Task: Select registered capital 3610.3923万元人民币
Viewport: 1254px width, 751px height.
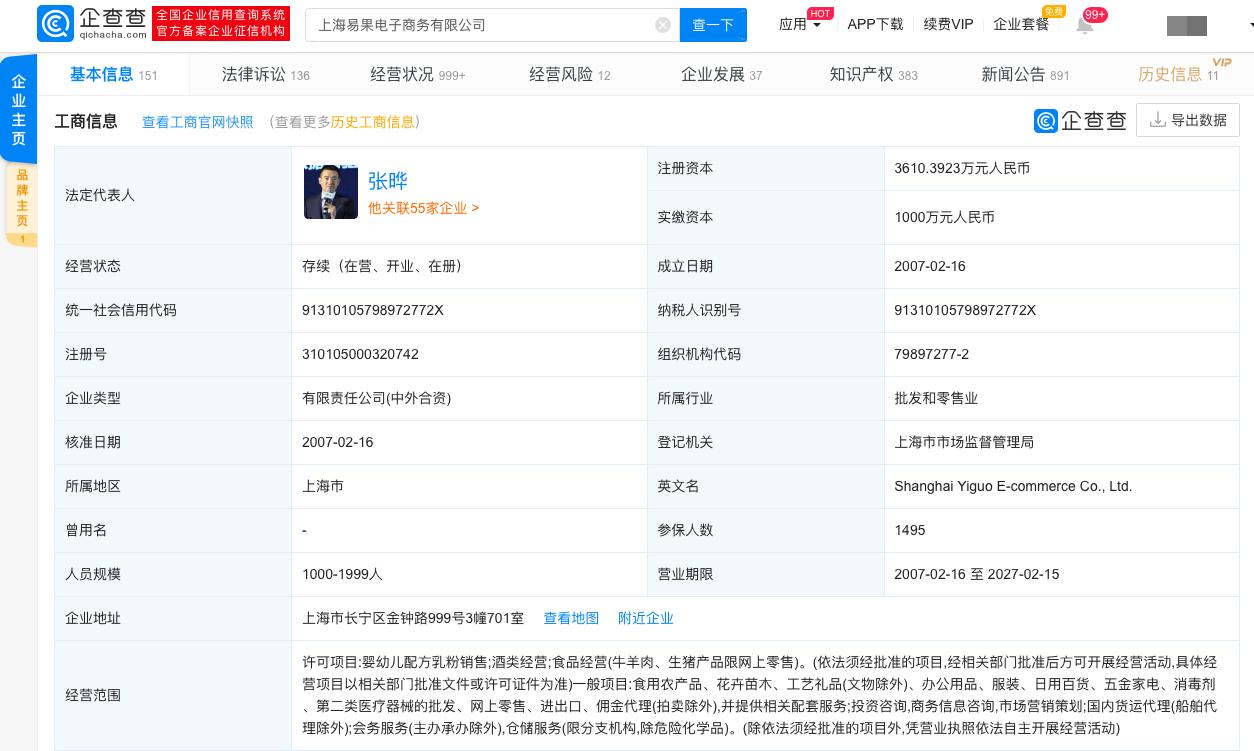Action: [x=962, y=168]
